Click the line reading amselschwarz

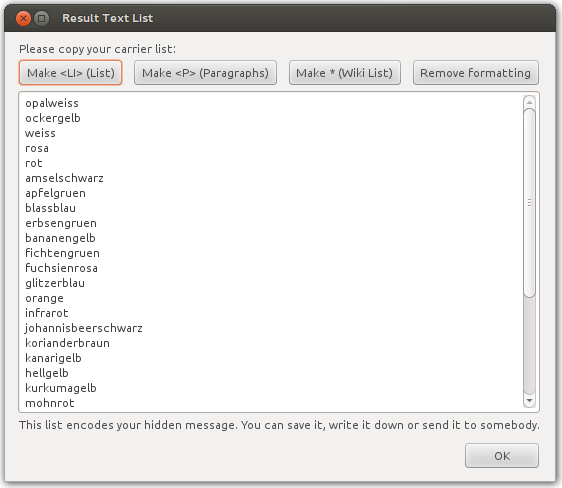click(x=64, y=178)
